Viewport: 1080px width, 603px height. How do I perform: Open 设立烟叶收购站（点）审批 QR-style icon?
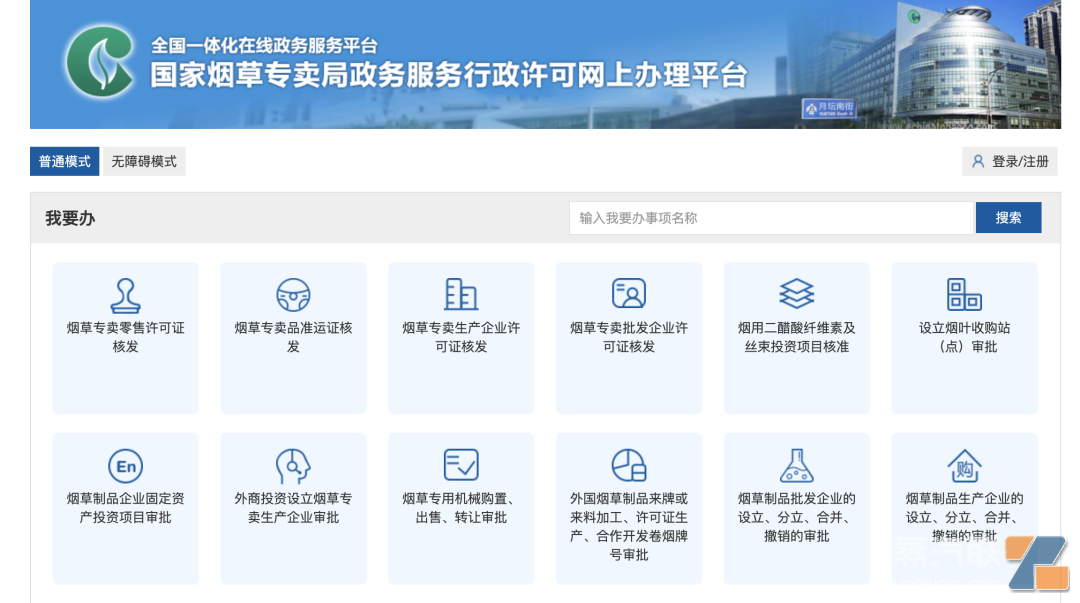tap(964, 295)
